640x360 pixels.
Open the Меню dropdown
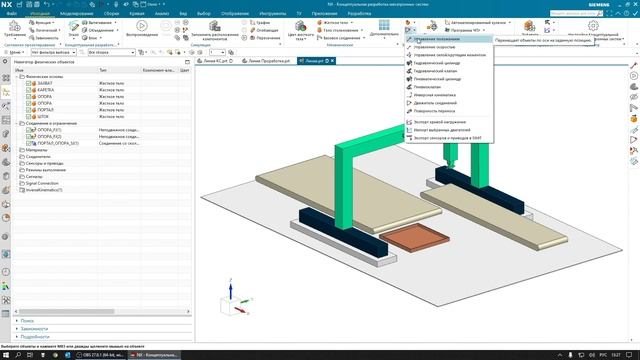point(15,52)
